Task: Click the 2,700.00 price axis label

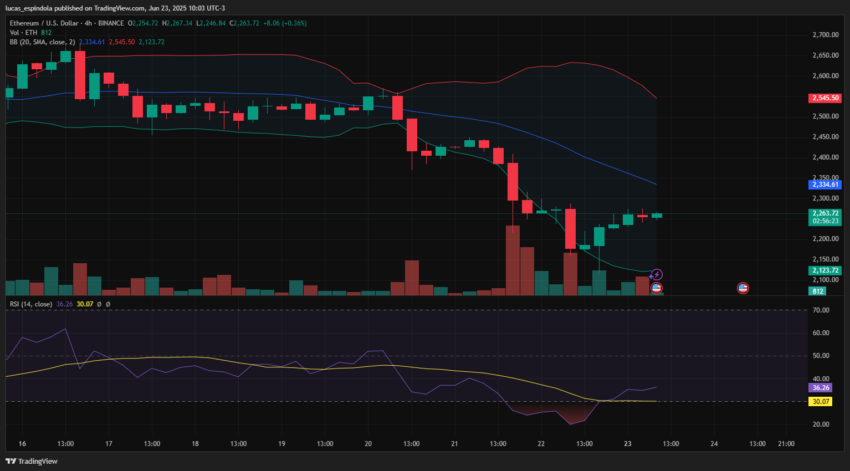Action: pos(826,35)
